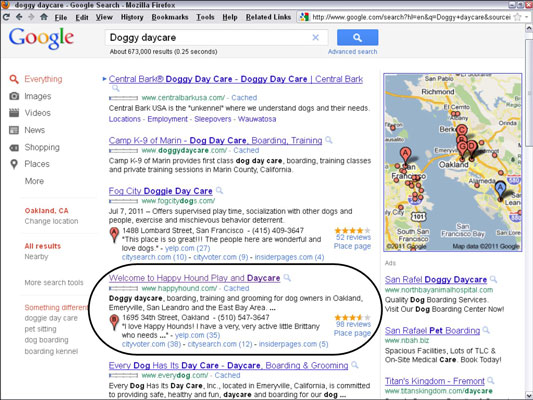Click the boarding kennel related search
This screenshot has height=400, width=533.
tap(51, 351)
